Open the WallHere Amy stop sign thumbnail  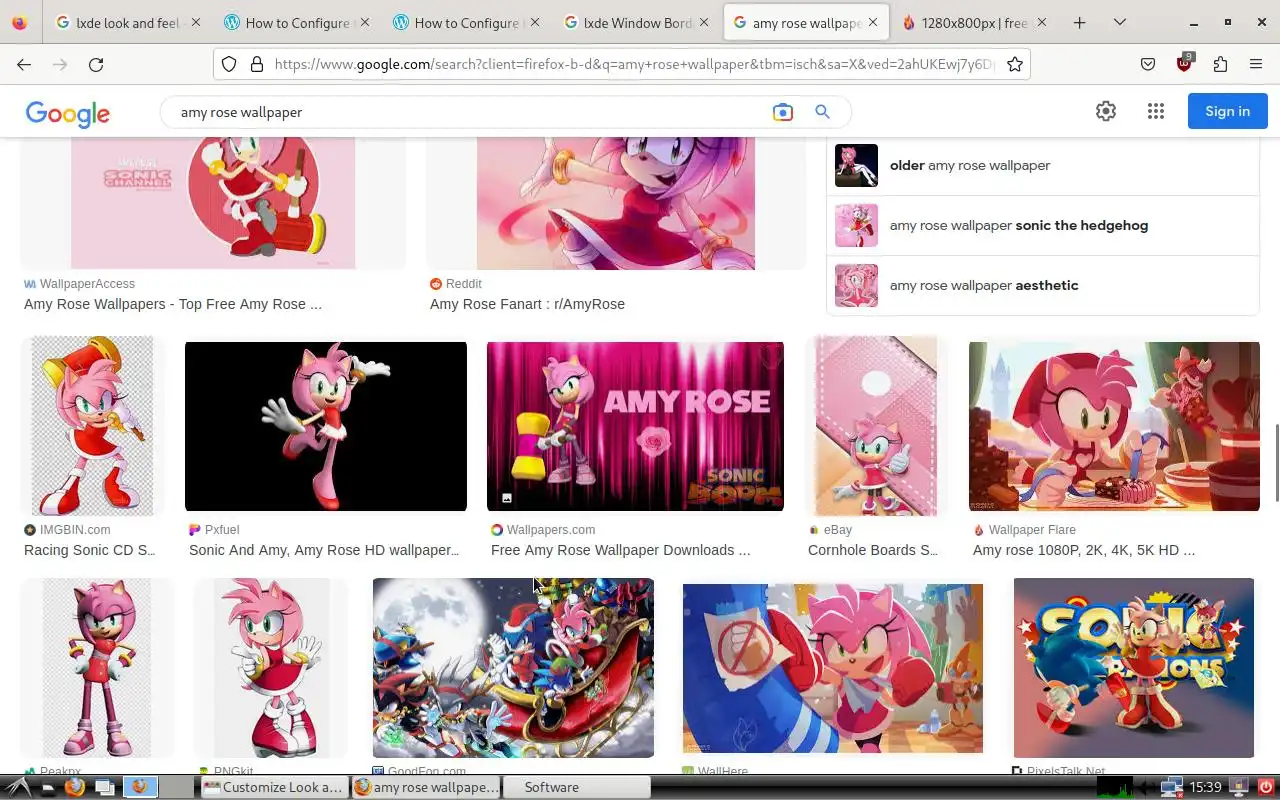833,668
